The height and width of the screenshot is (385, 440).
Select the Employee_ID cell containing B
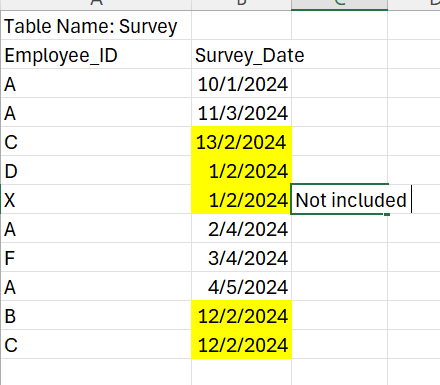click(x=96, y=315)
